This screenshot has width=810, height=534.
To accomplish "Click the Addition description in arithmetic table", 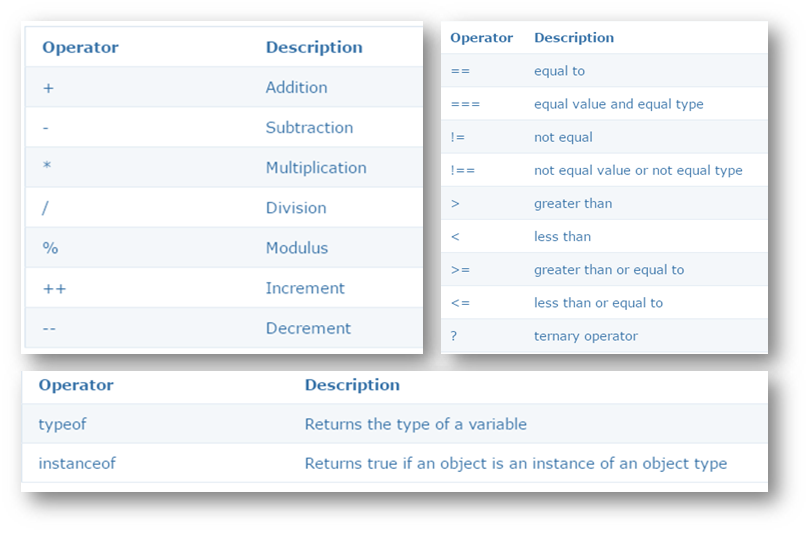I will [296, 88].
